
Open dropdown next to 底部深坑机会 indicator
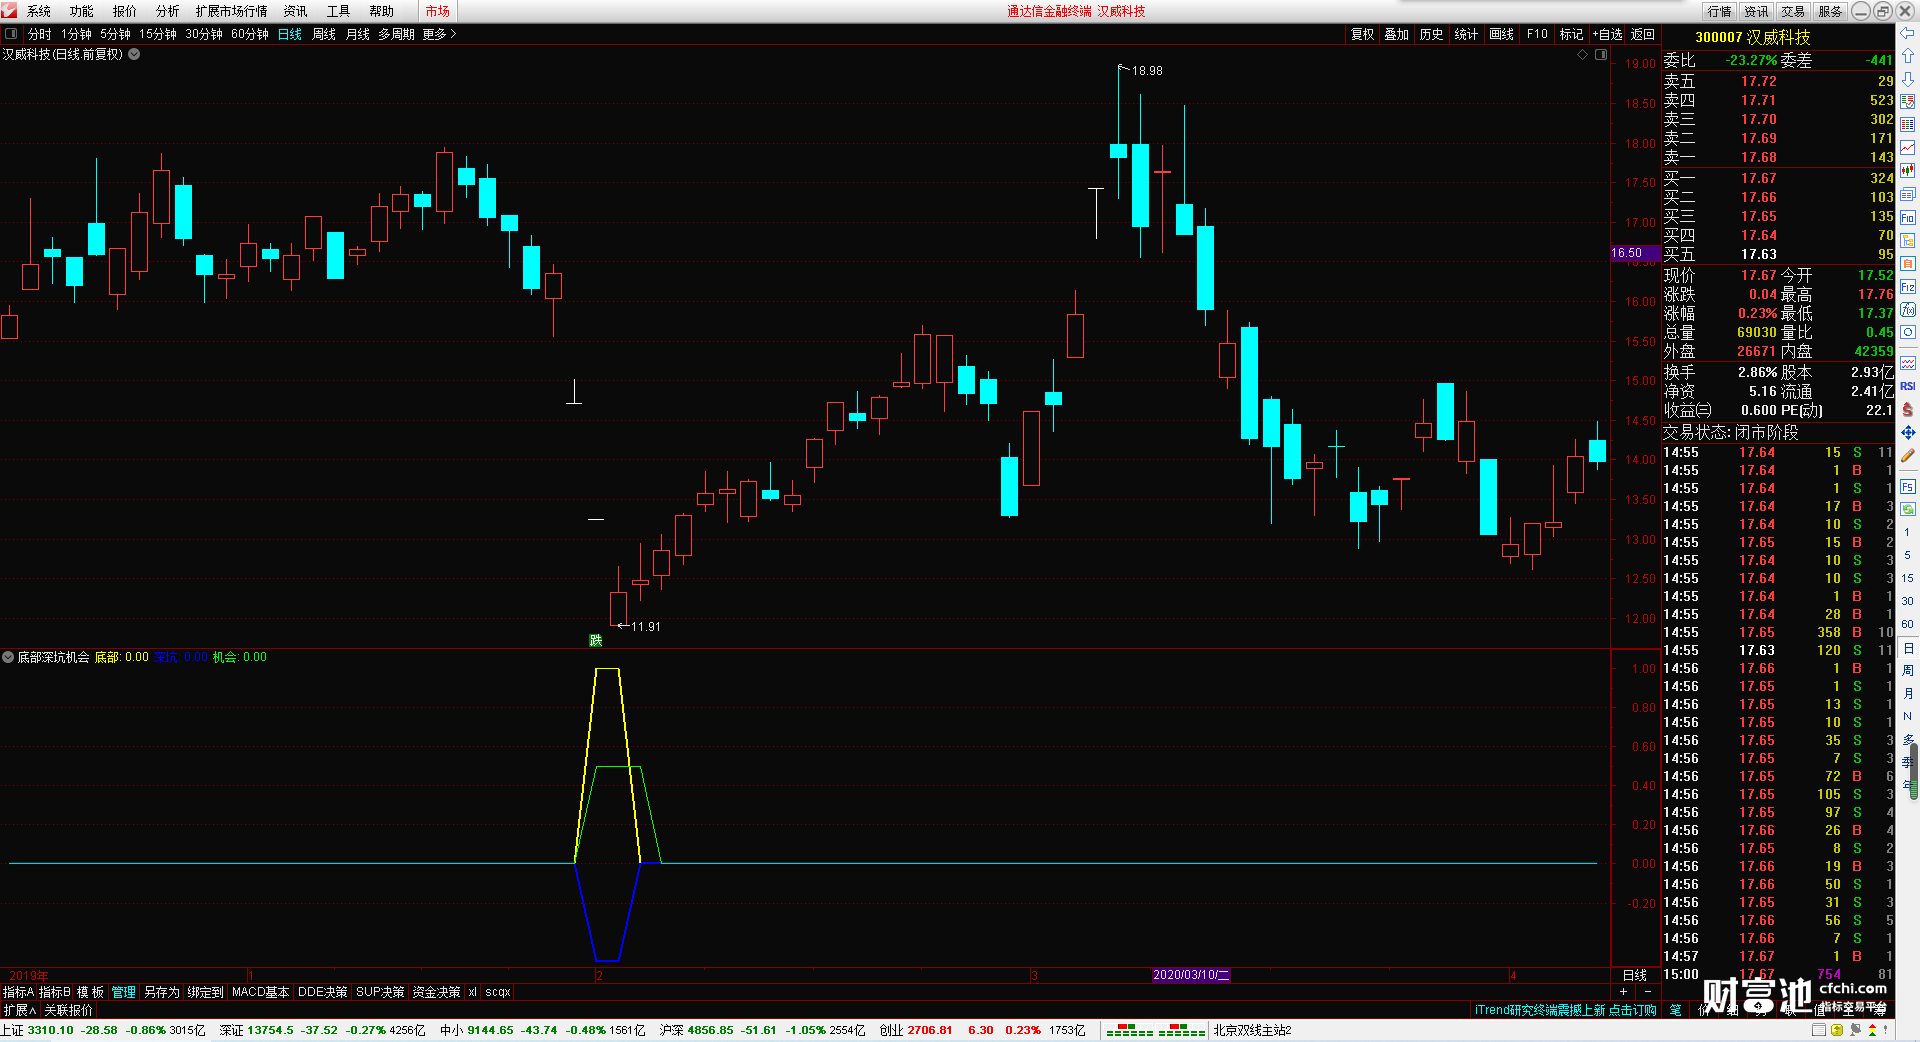pyautogui.click(x=8, y=657)
